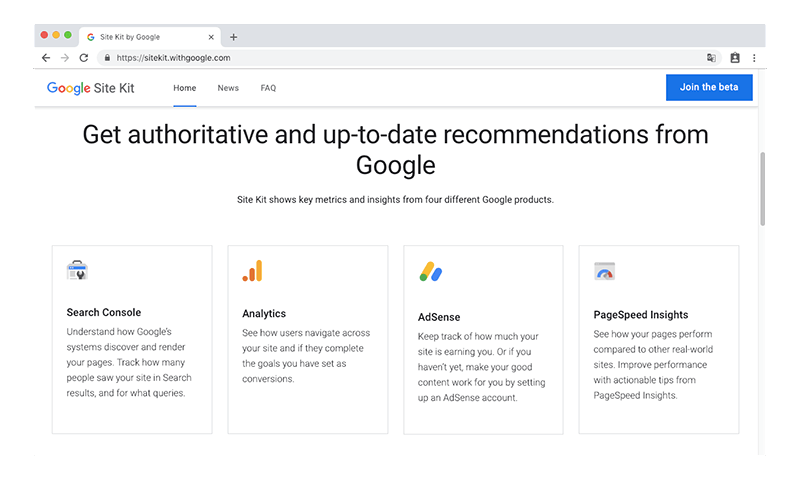Click the 'Get authoritative and up-to-date' headline

[395, 150]
